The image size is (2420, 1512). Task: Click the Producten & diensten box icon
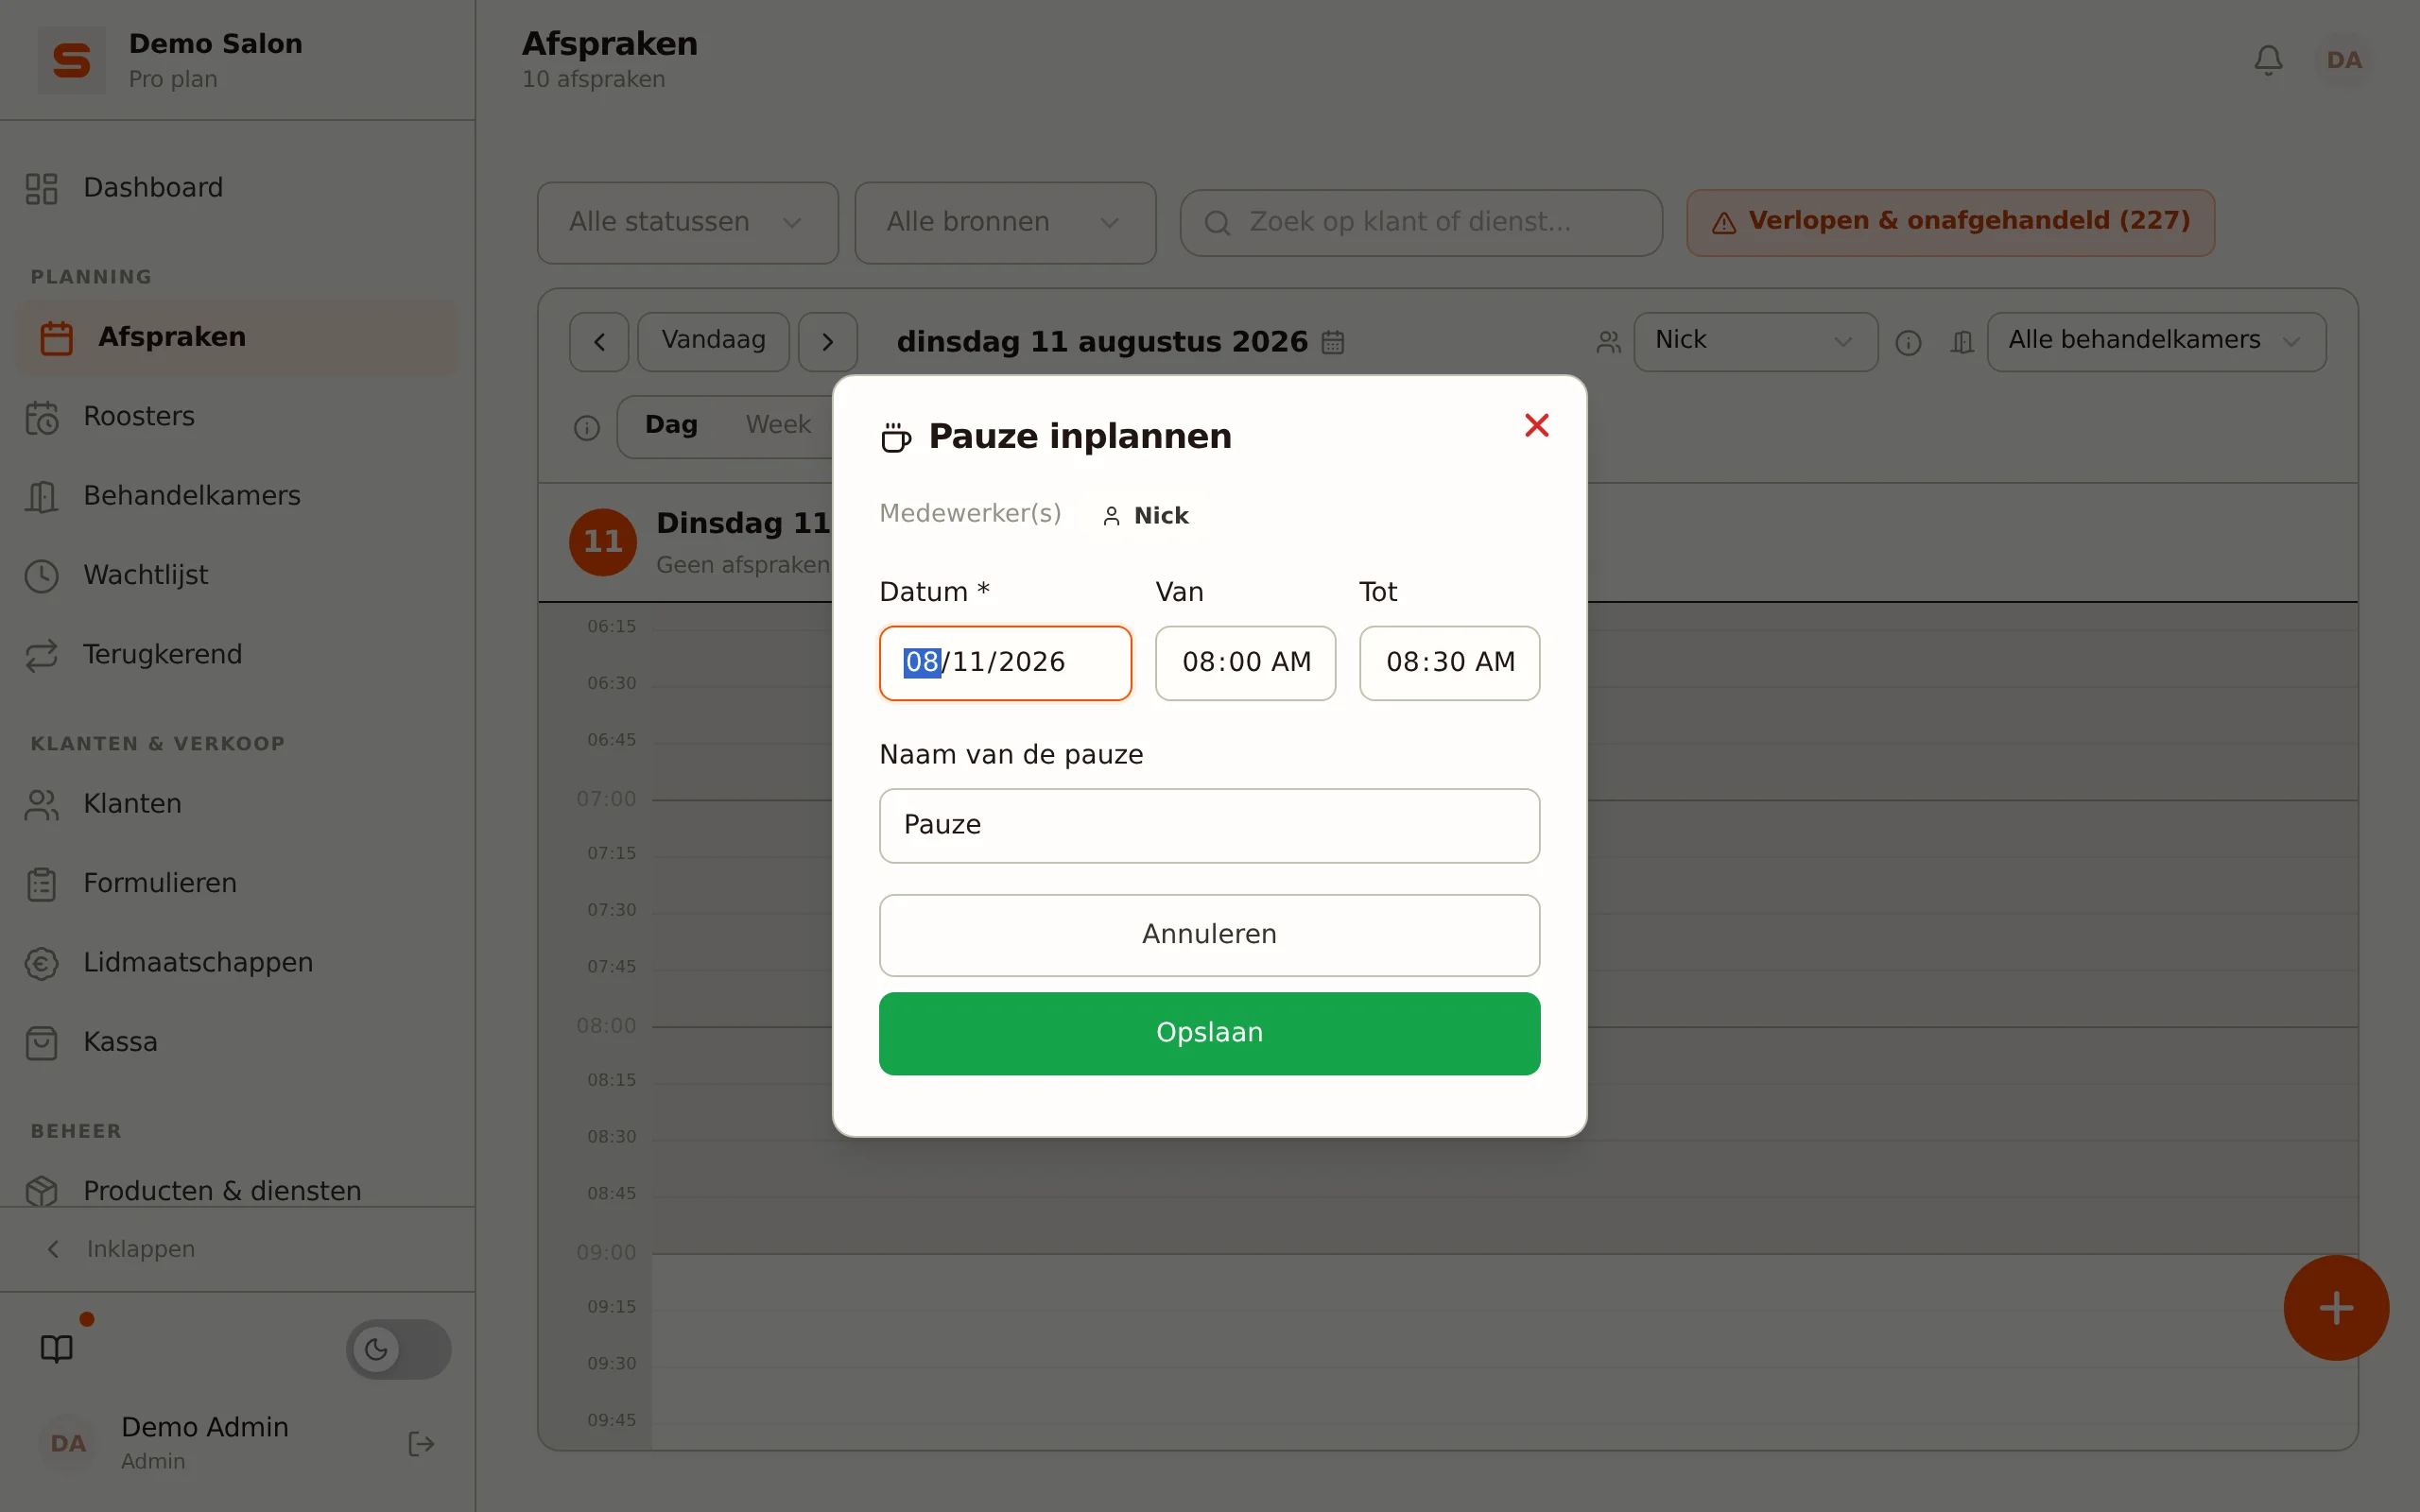click(x=41, y=1190)
